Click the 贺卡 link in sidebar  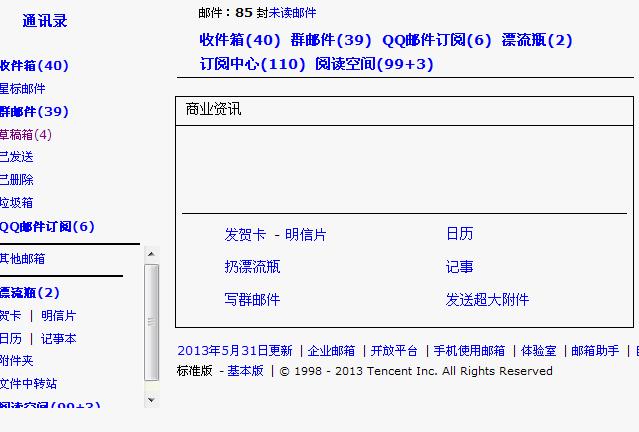click(x=11, y=315)
